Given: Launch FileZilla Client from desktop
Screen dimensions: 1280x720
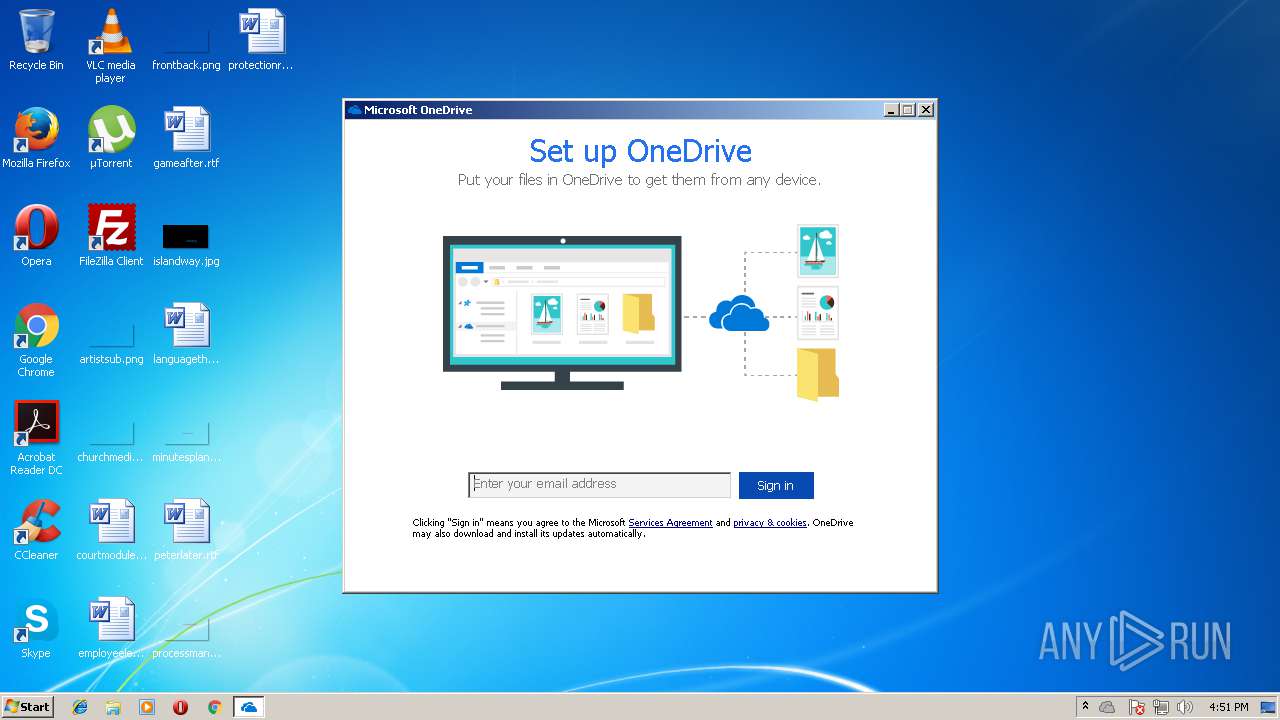Looking at the screenshot, I should click(111, 236).
